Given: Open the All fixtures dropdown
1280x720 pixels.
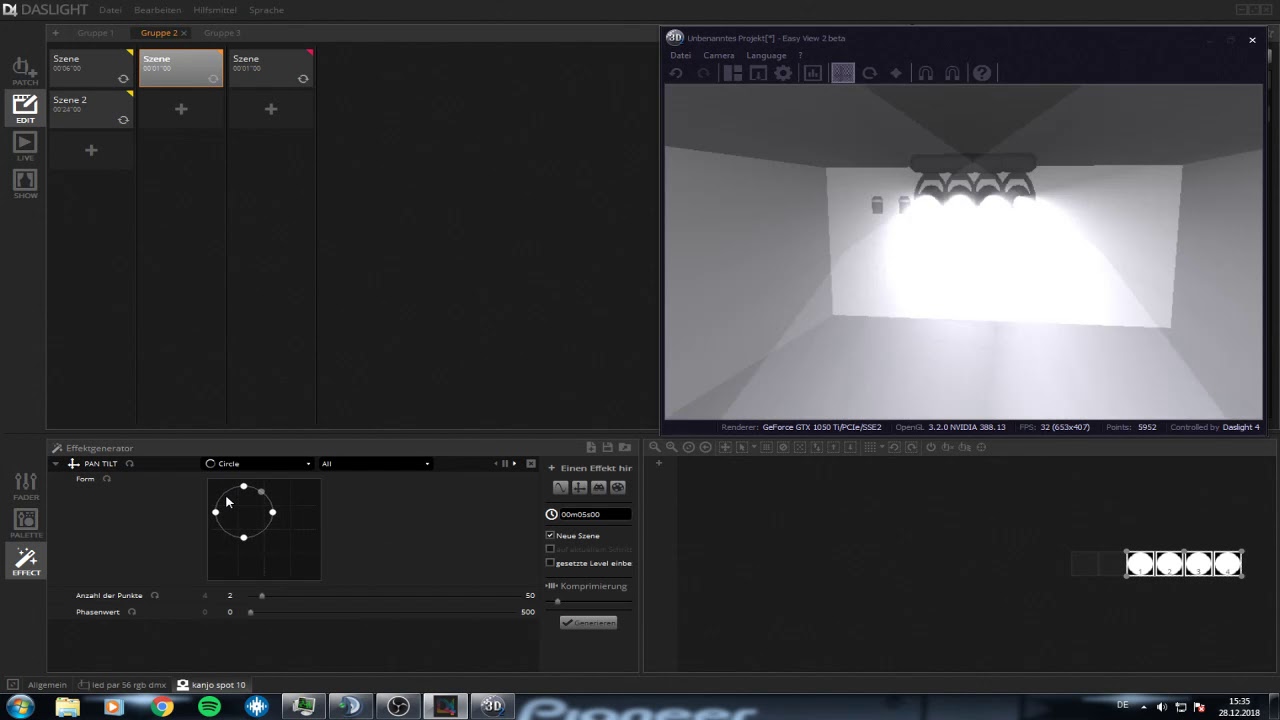Looking at the screenshot, I should (x=375, y=463).
